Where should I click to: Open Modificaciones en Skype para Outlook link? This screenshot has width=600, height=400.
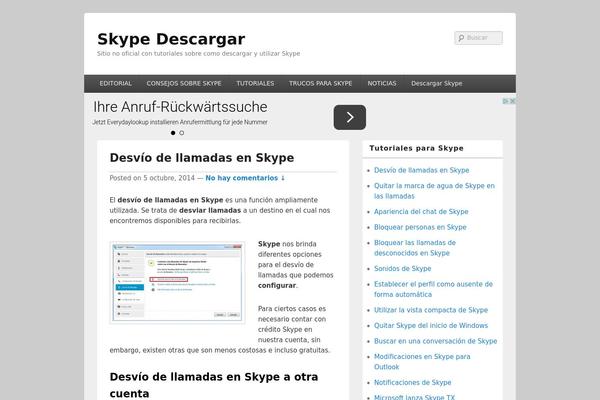[422, 362]
